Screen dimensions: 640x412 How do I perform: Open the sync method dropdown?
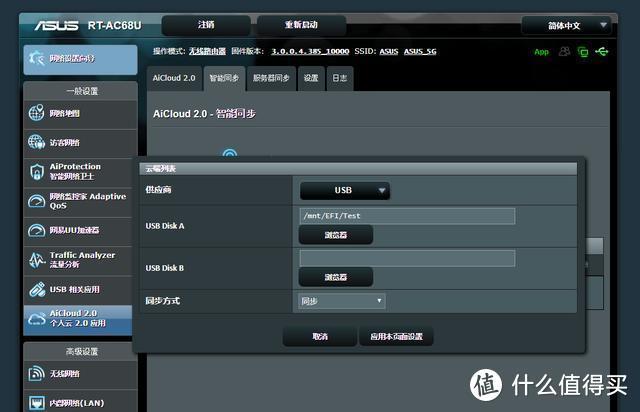pos(342,301)
